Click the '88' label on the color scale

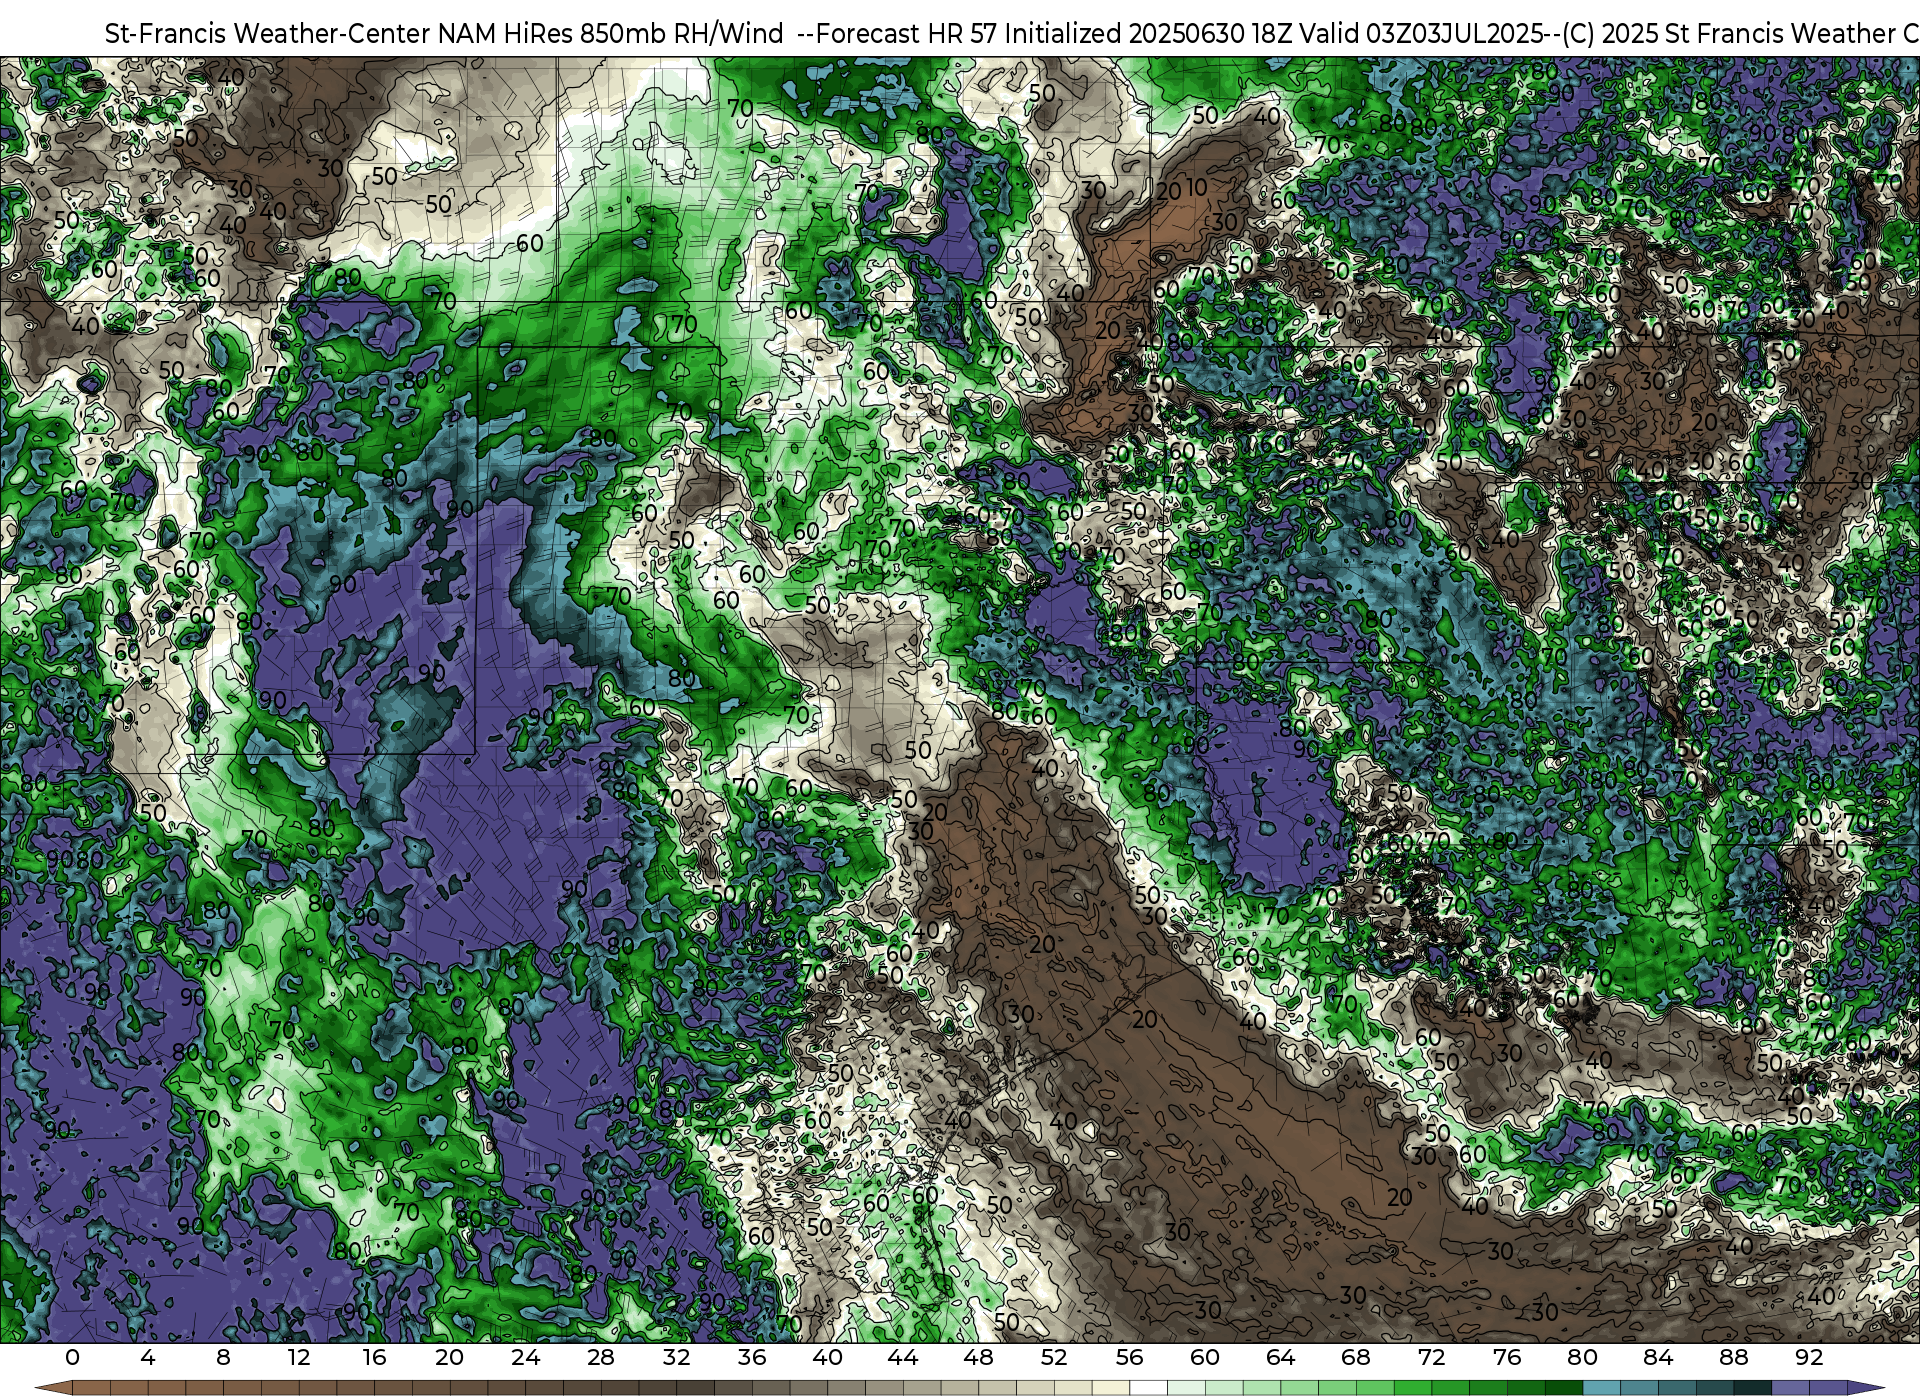1734,1357
